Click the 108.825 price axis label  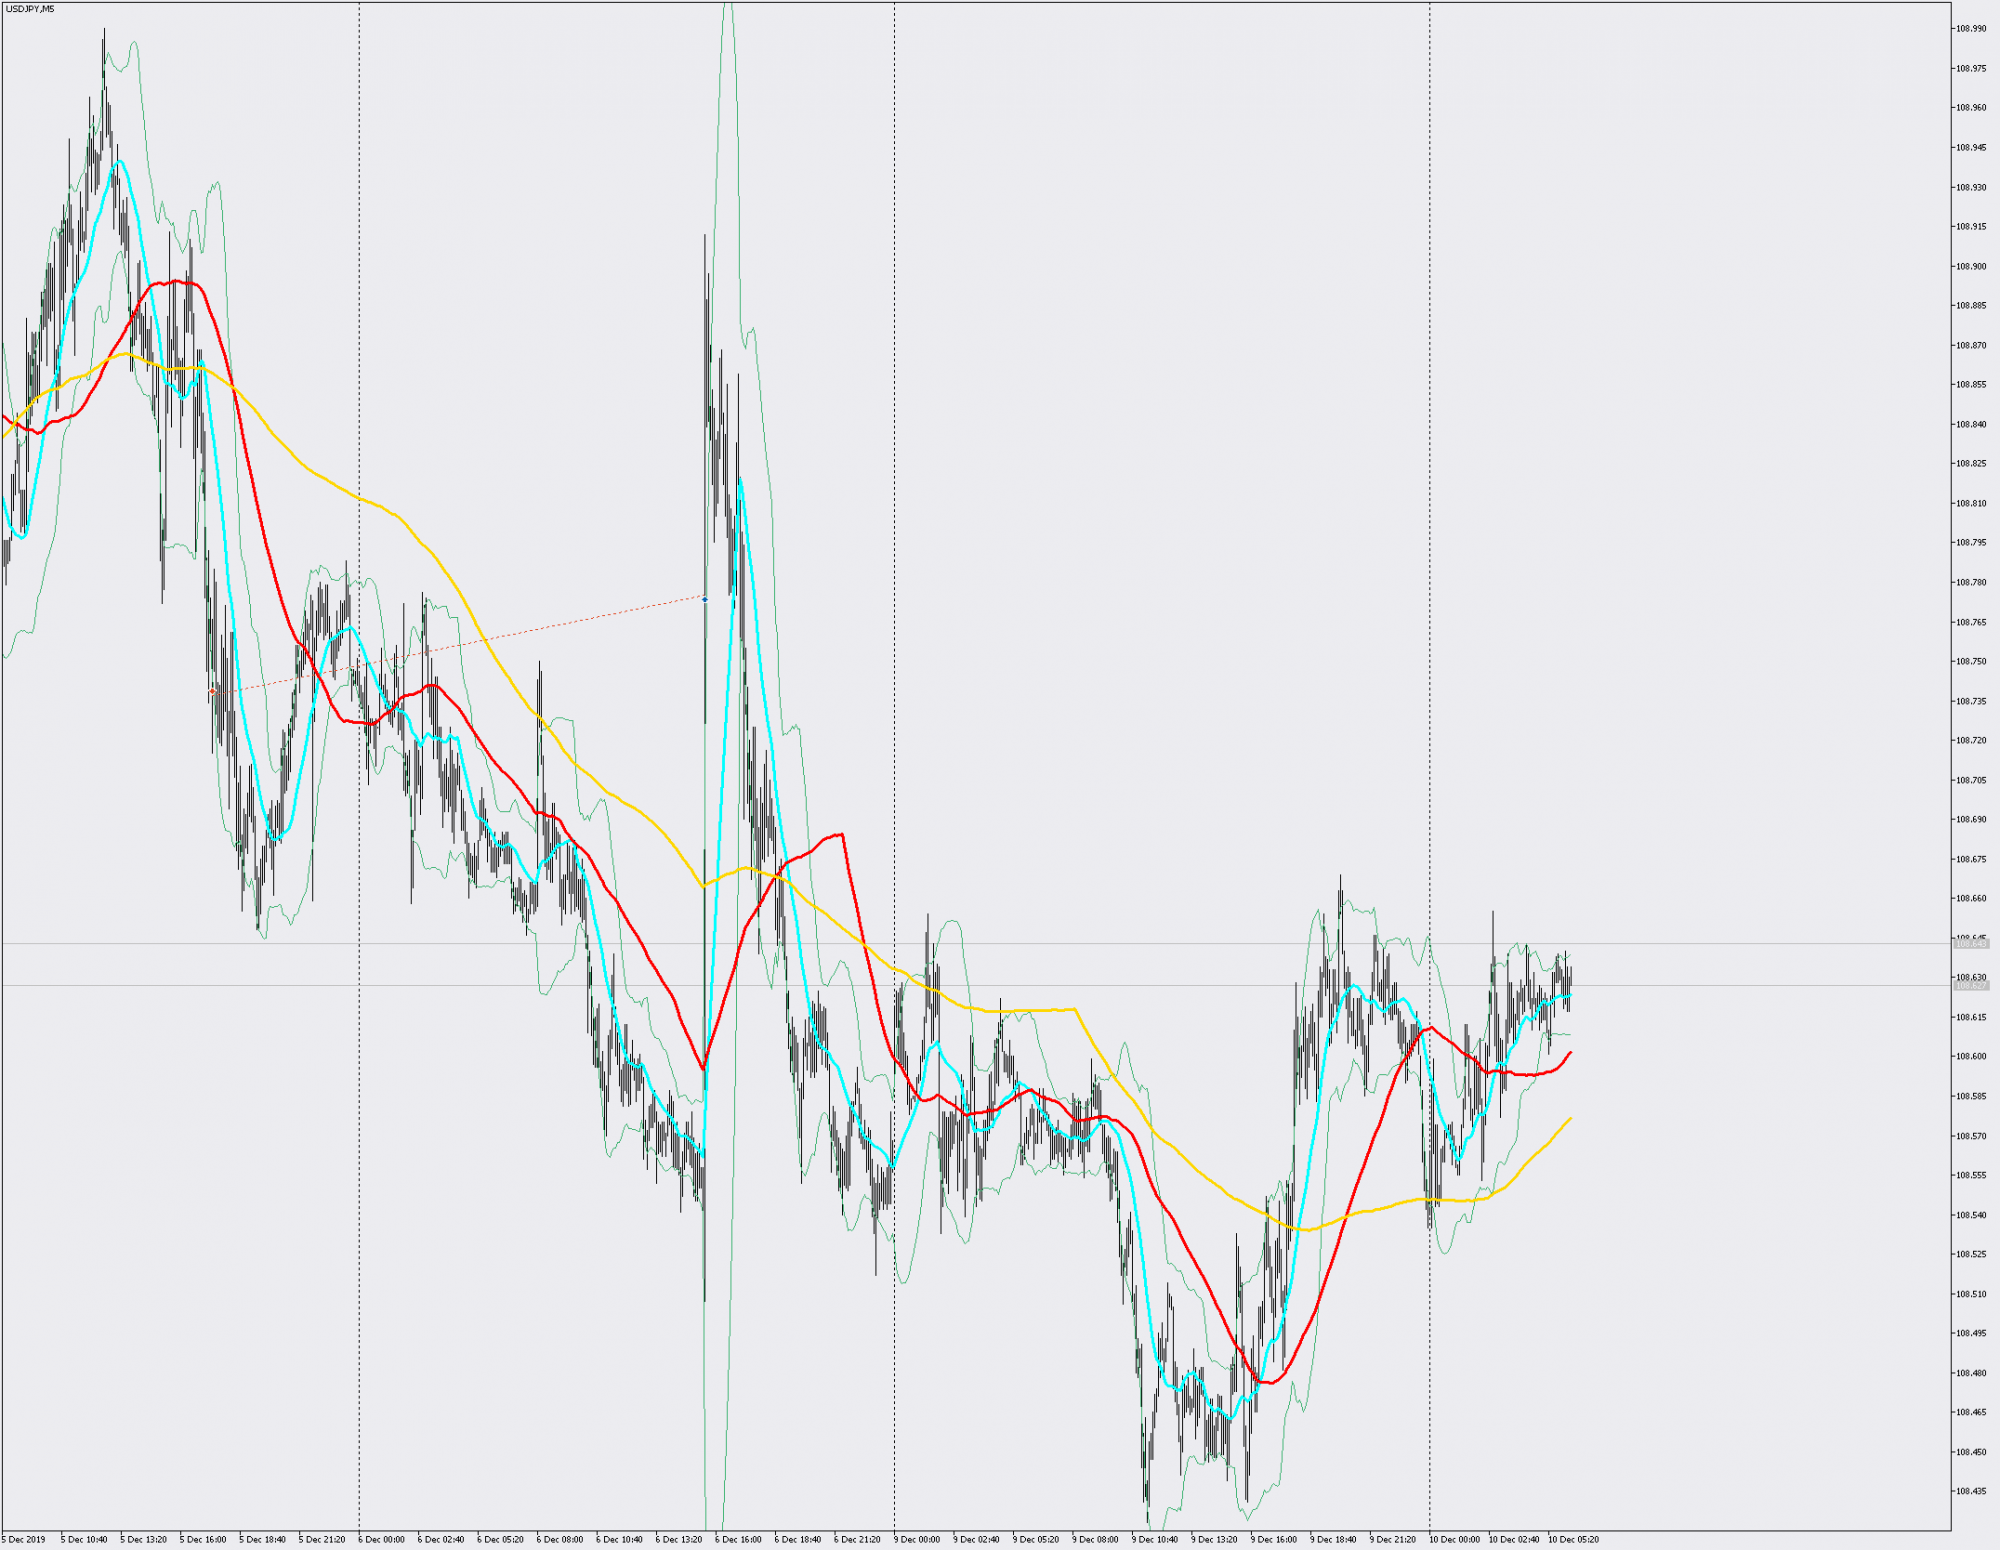[x=1971, y=464]
